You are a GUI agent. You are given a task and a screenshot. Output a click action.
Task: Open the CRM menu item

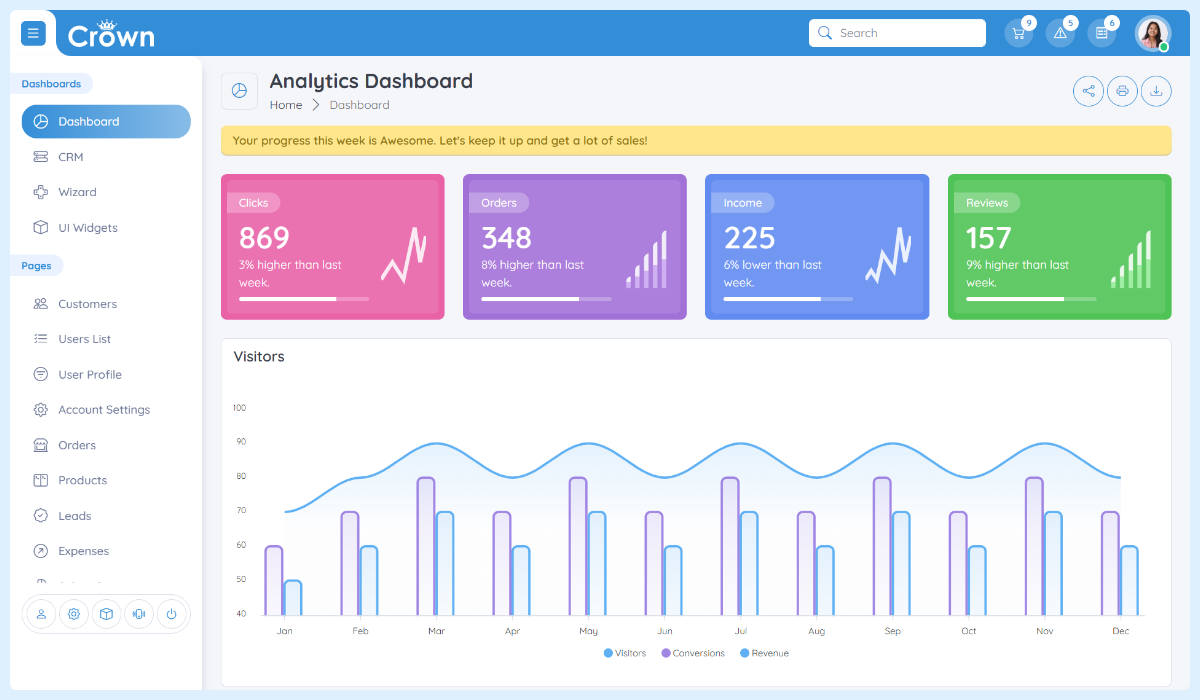click(69, 156)
